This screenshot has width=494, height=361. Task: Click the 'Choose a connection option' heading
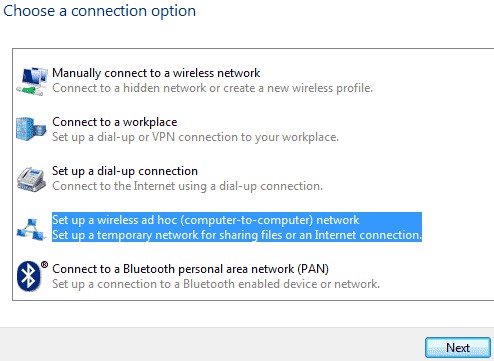(99, 11)
